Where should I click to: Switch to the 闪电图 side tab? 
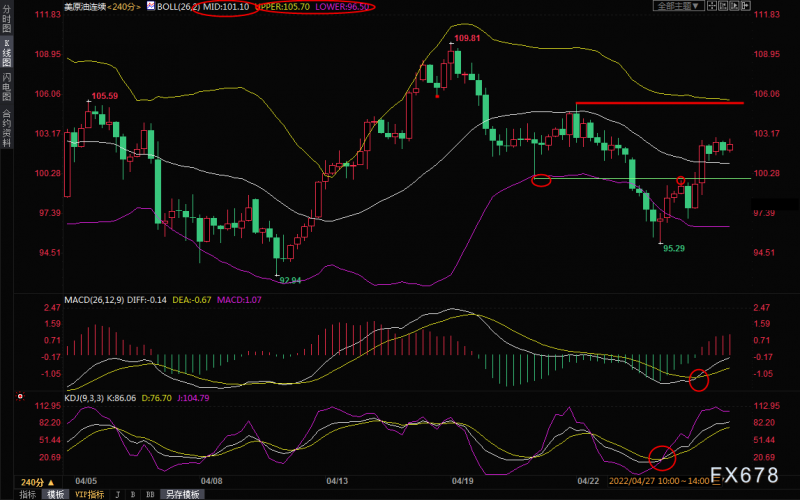(7, 84)
